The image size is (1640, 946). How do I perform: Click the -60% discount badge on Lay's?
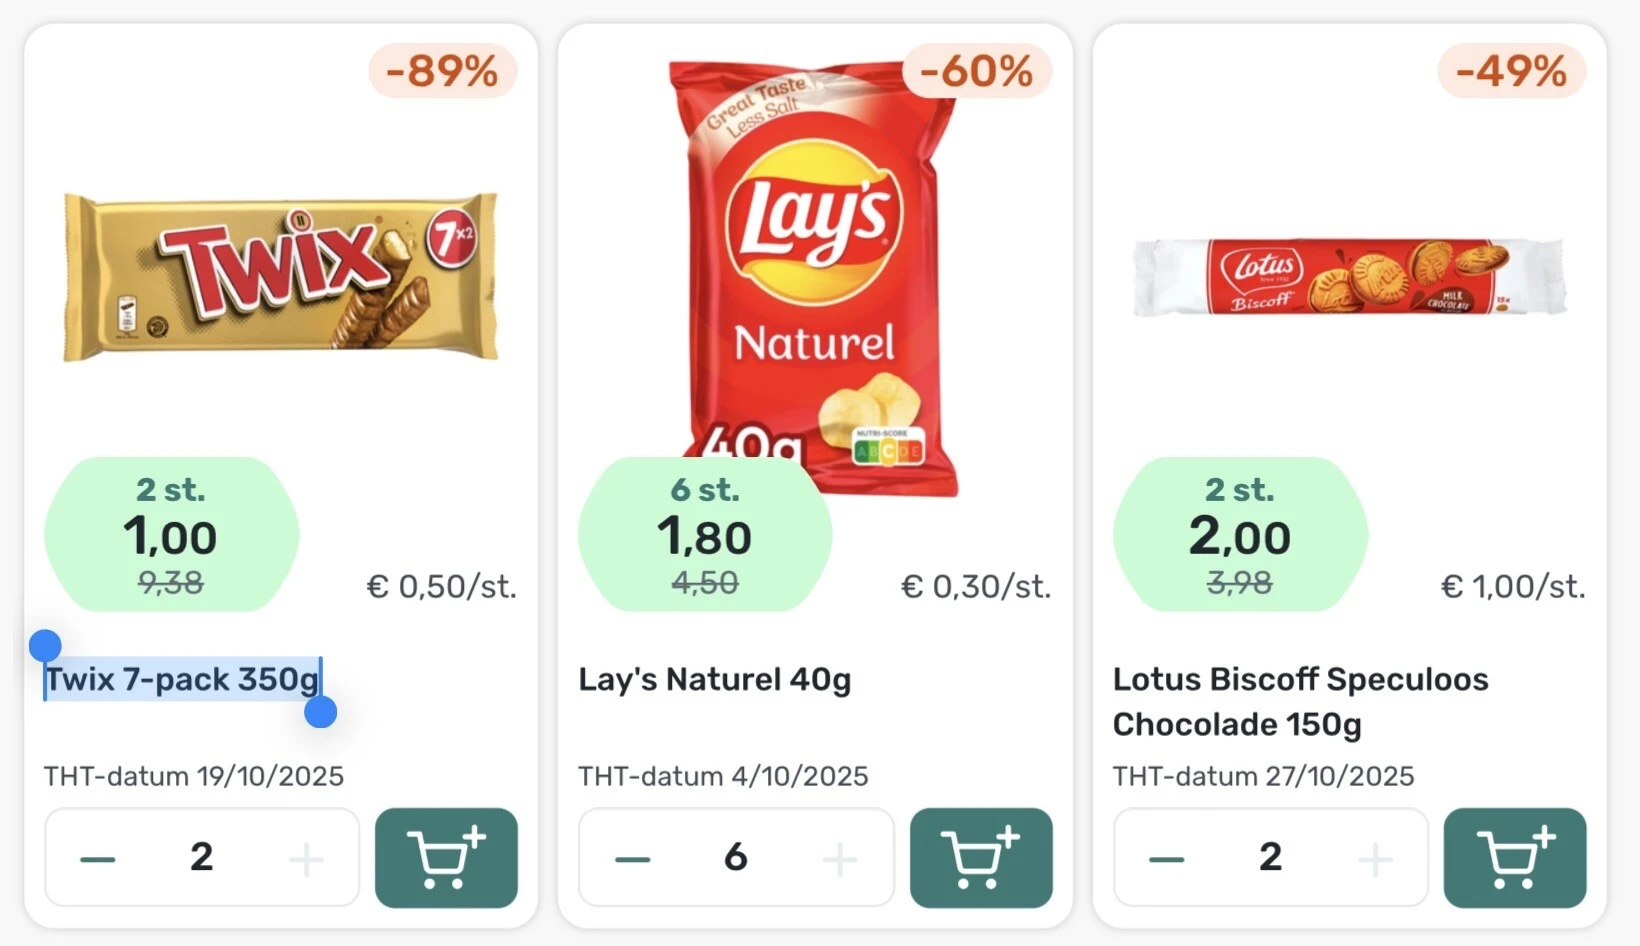[x=977, y=71]
